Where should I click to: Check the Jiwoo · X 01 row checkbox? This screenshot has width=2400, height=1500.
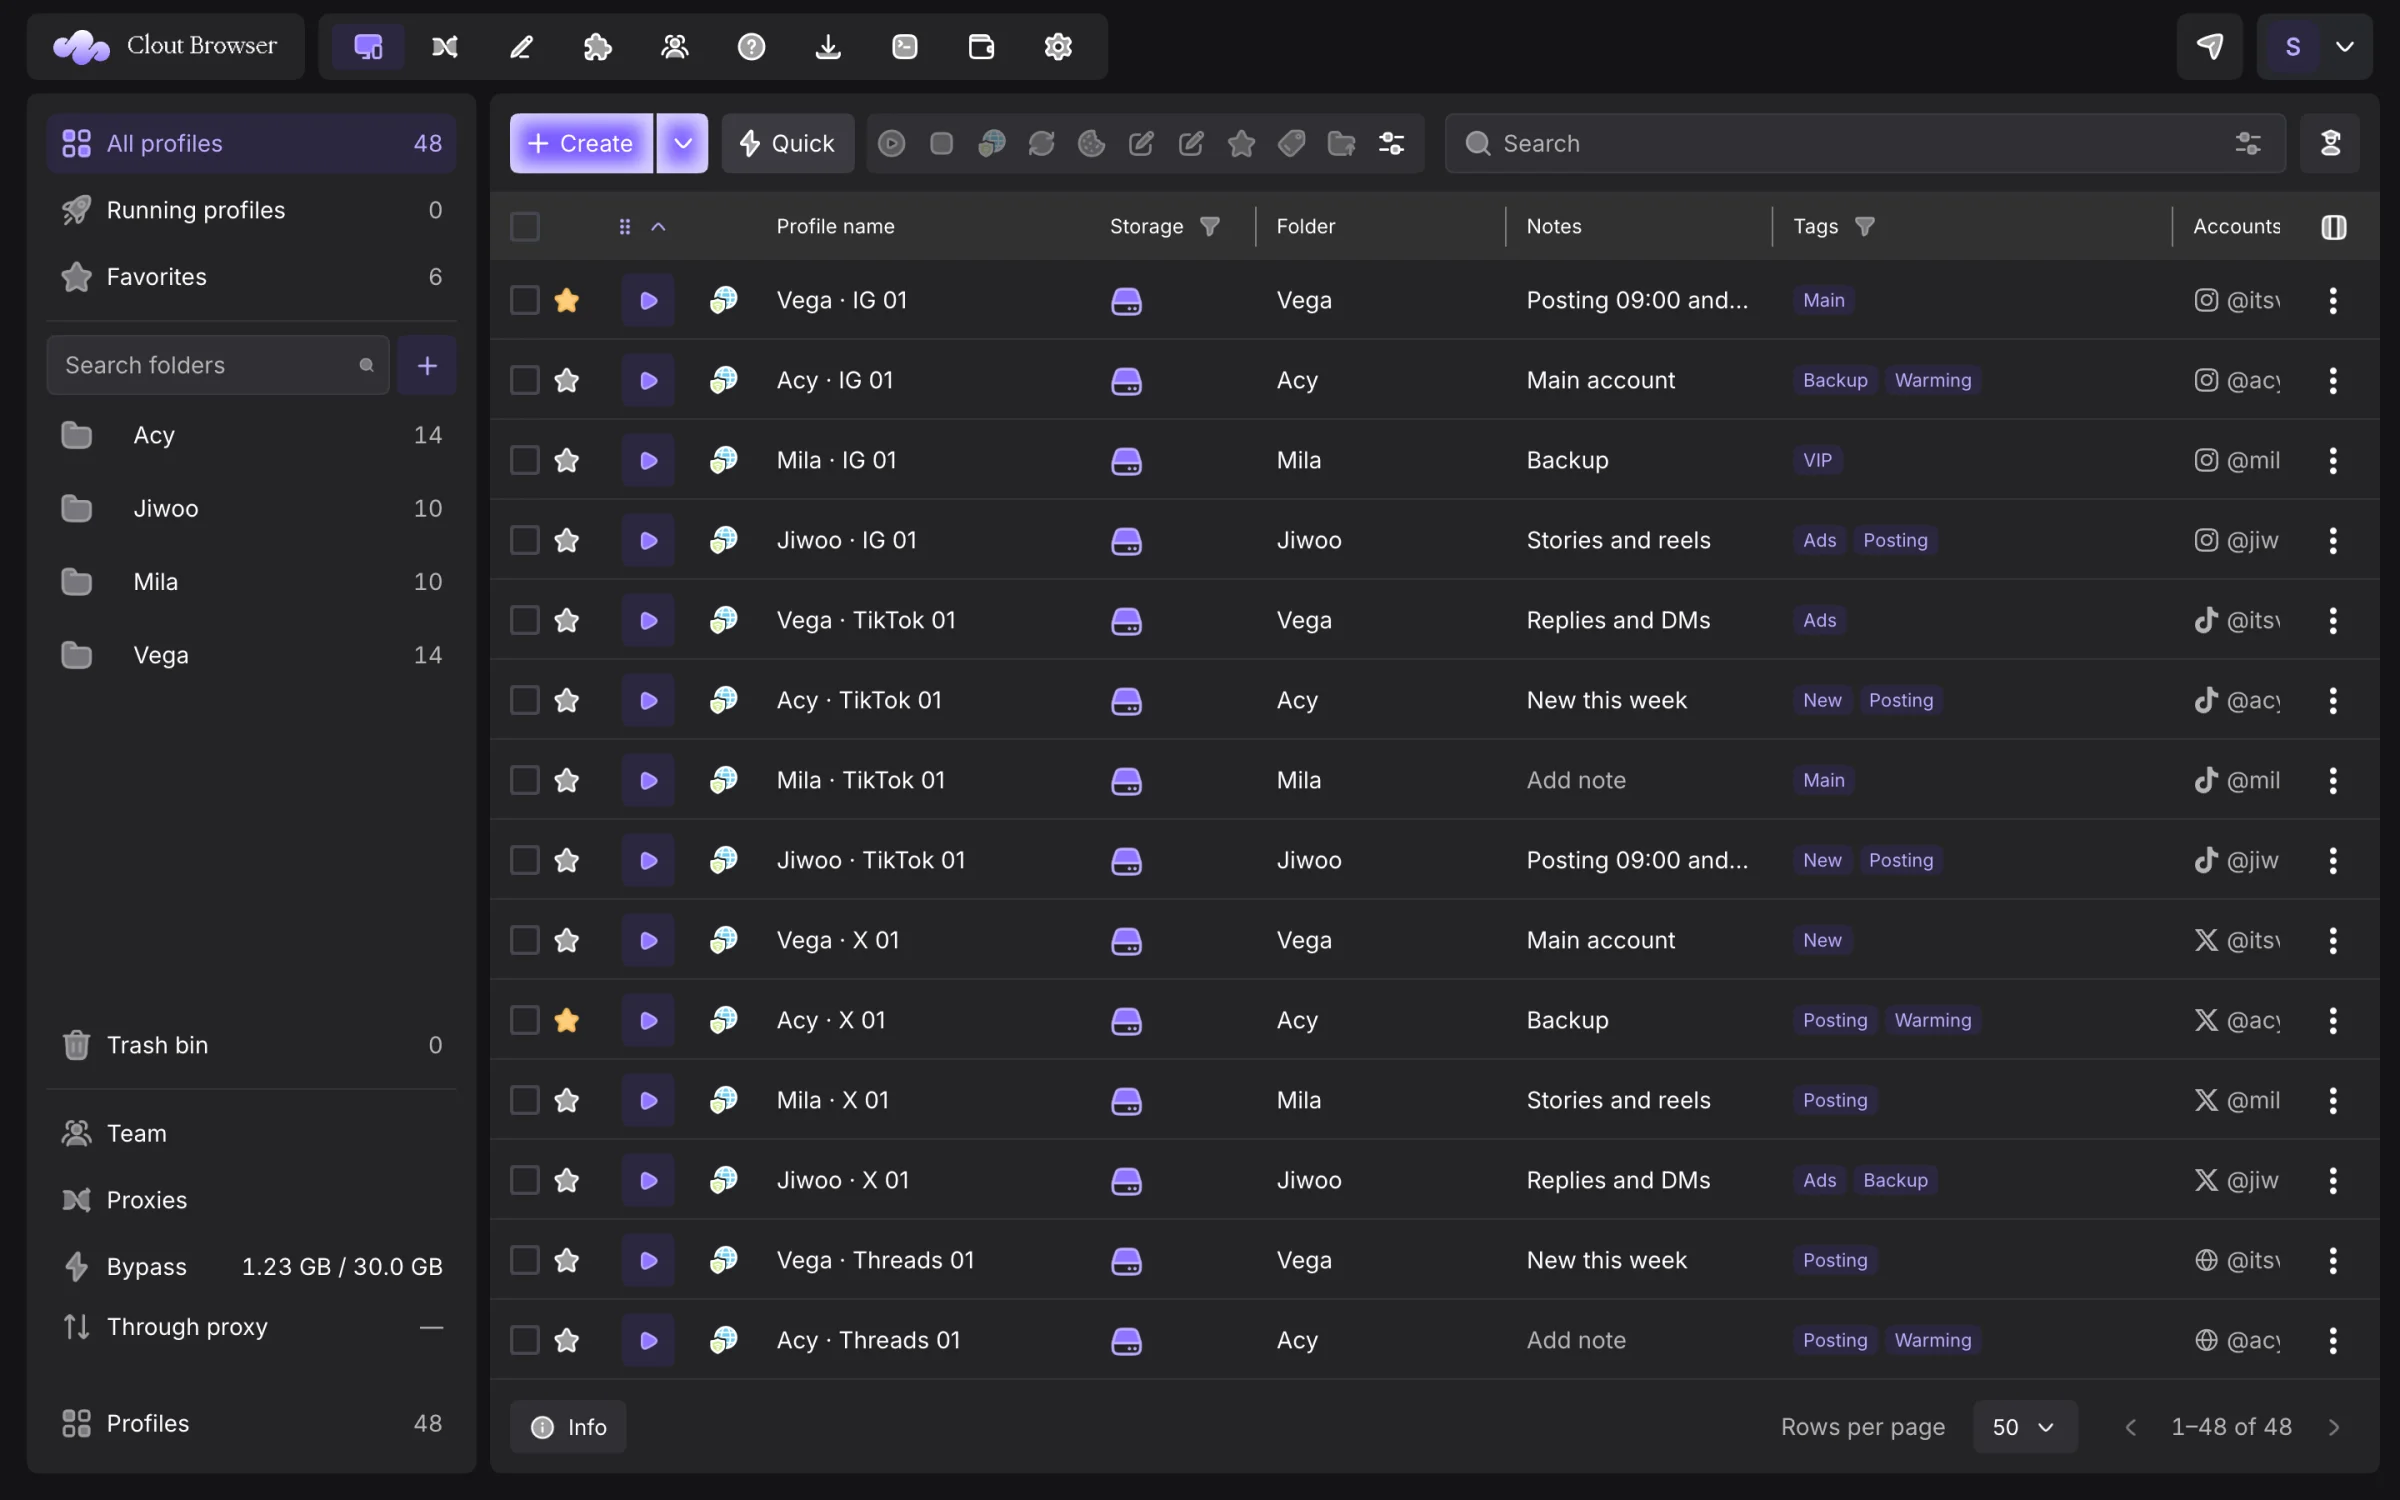pyautogui.click(x=525, y=1180)
